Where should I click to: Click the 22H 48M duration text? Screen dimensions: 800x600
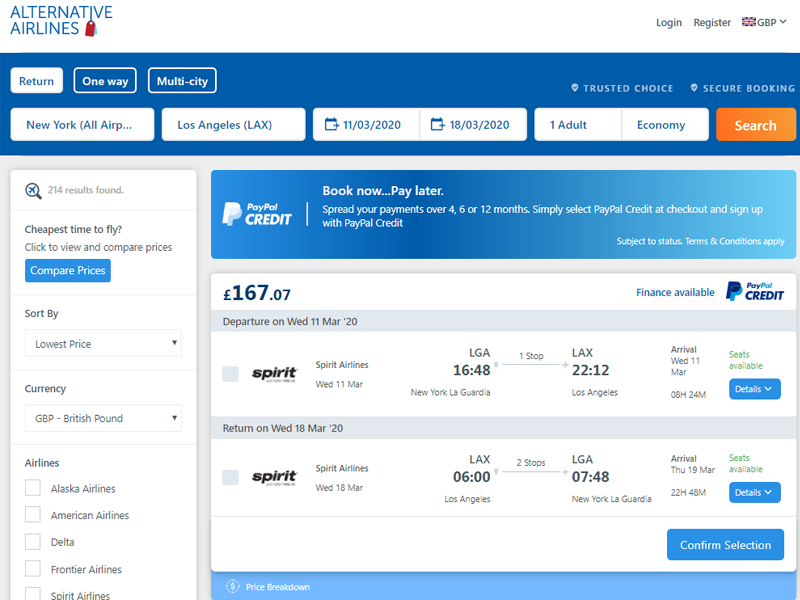(x=688, y=492)
